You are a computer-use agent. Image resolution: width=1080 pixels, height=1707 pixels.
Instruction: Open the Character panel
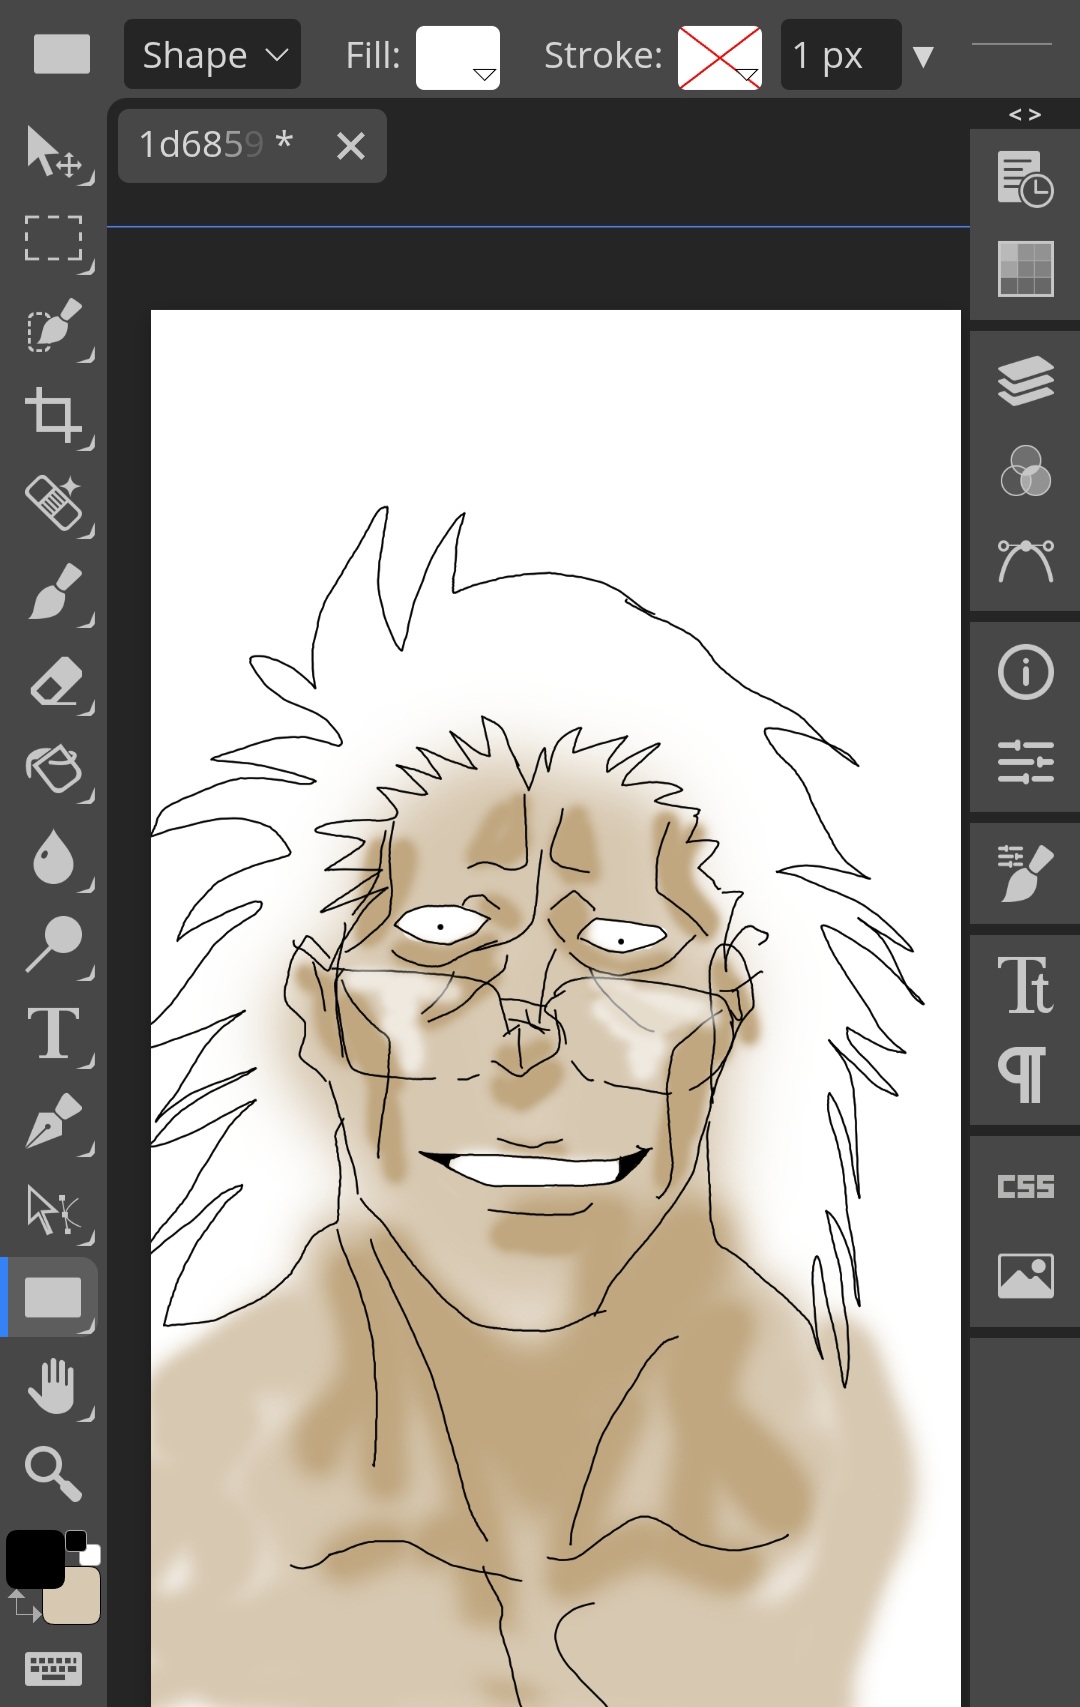(x=1026, y=986)
